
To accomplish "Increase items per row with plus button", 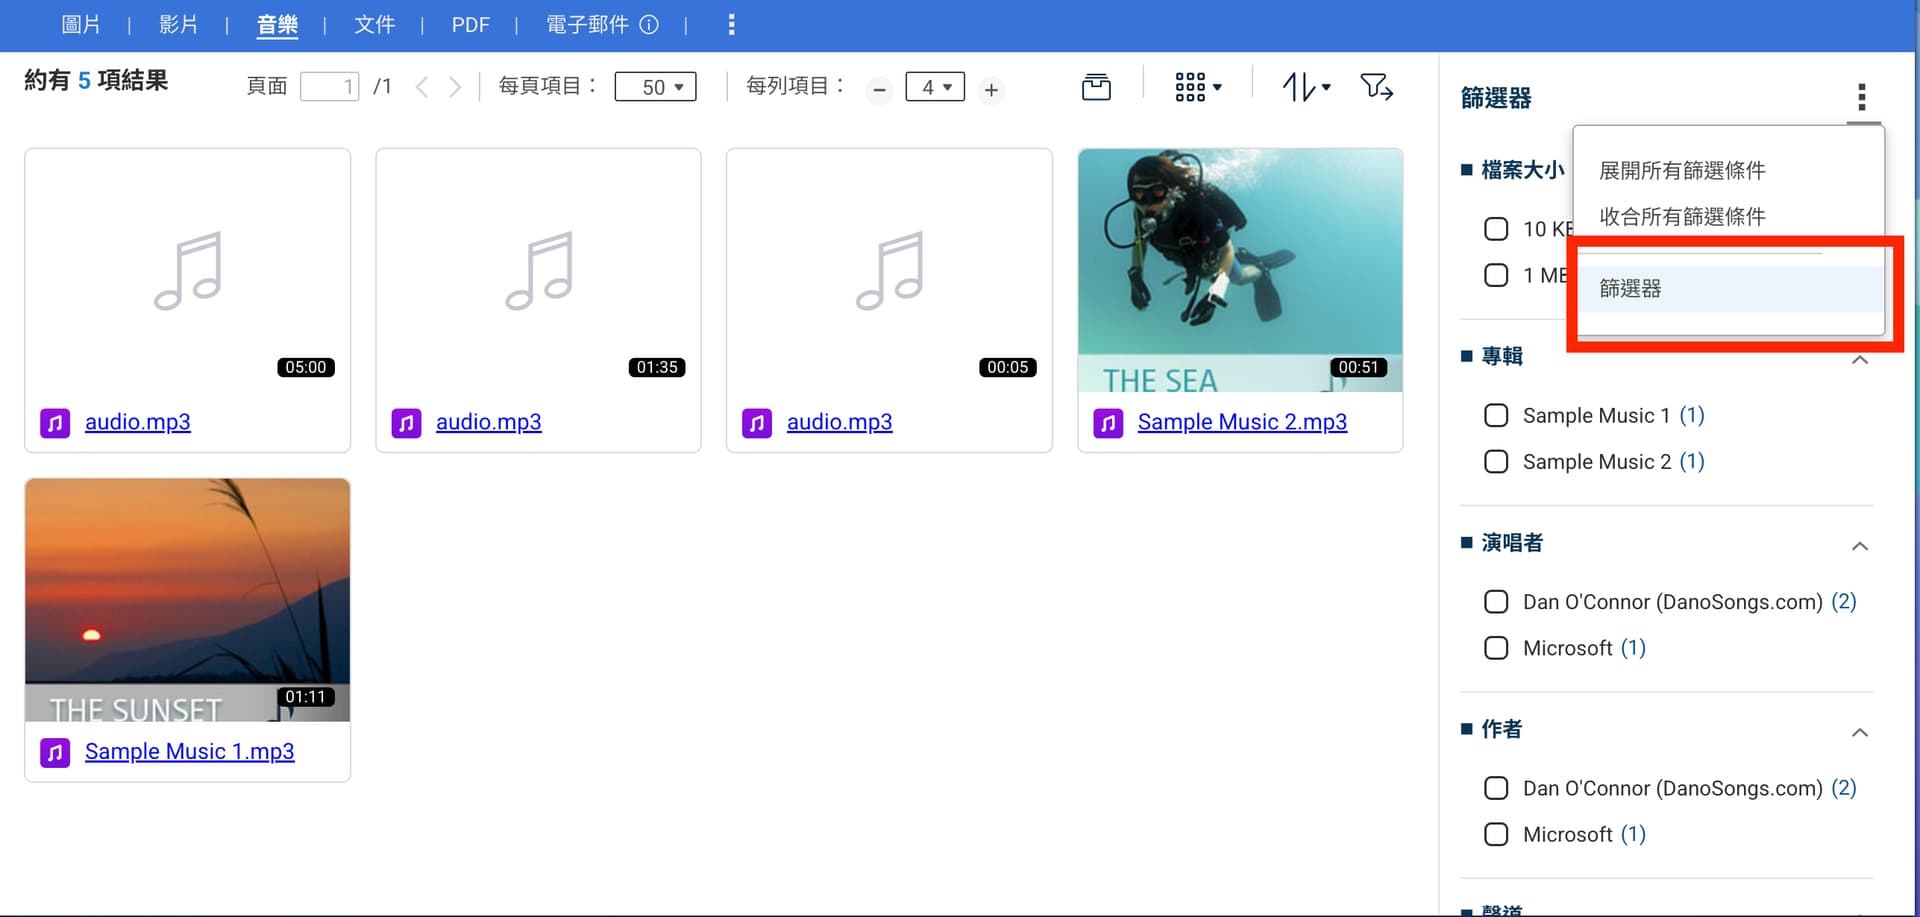I will tap(991, 90).
